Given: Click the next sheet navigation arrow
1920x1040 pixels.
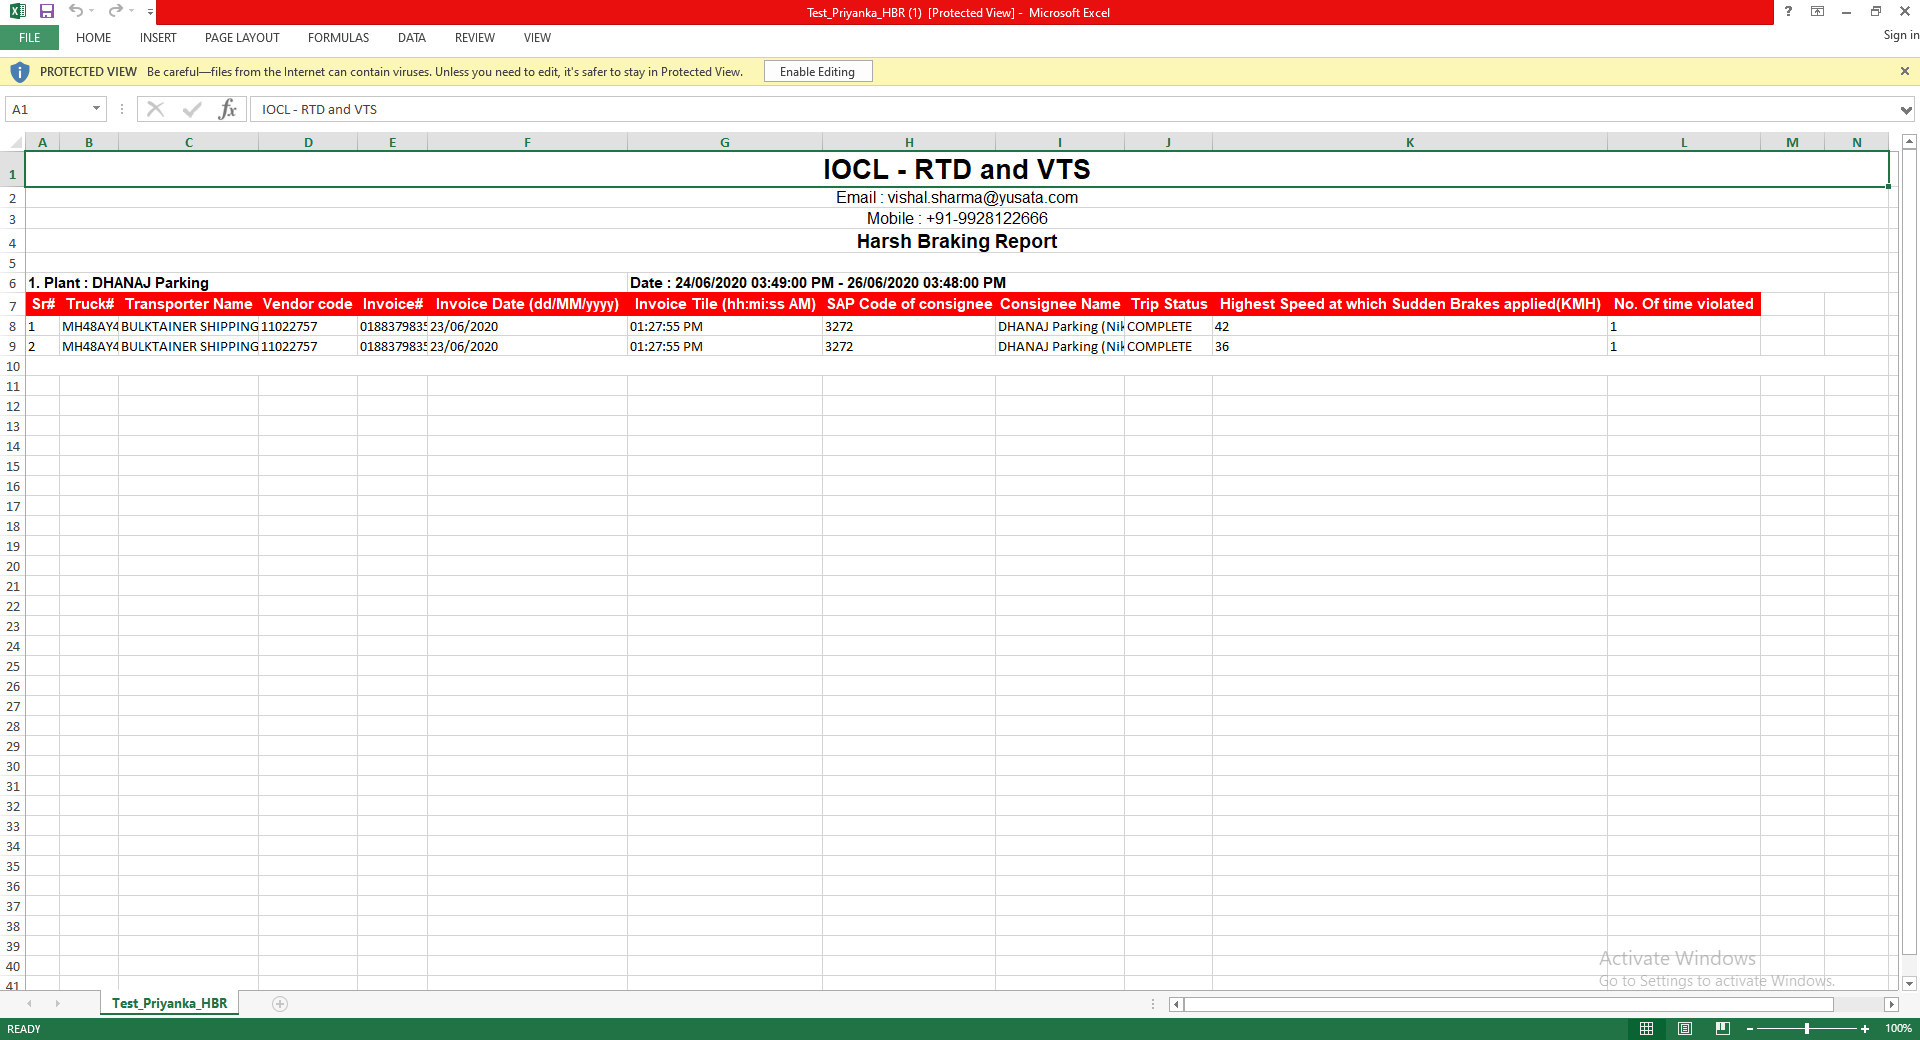Looking at the screenshot, I should [x=57, y=1003].
